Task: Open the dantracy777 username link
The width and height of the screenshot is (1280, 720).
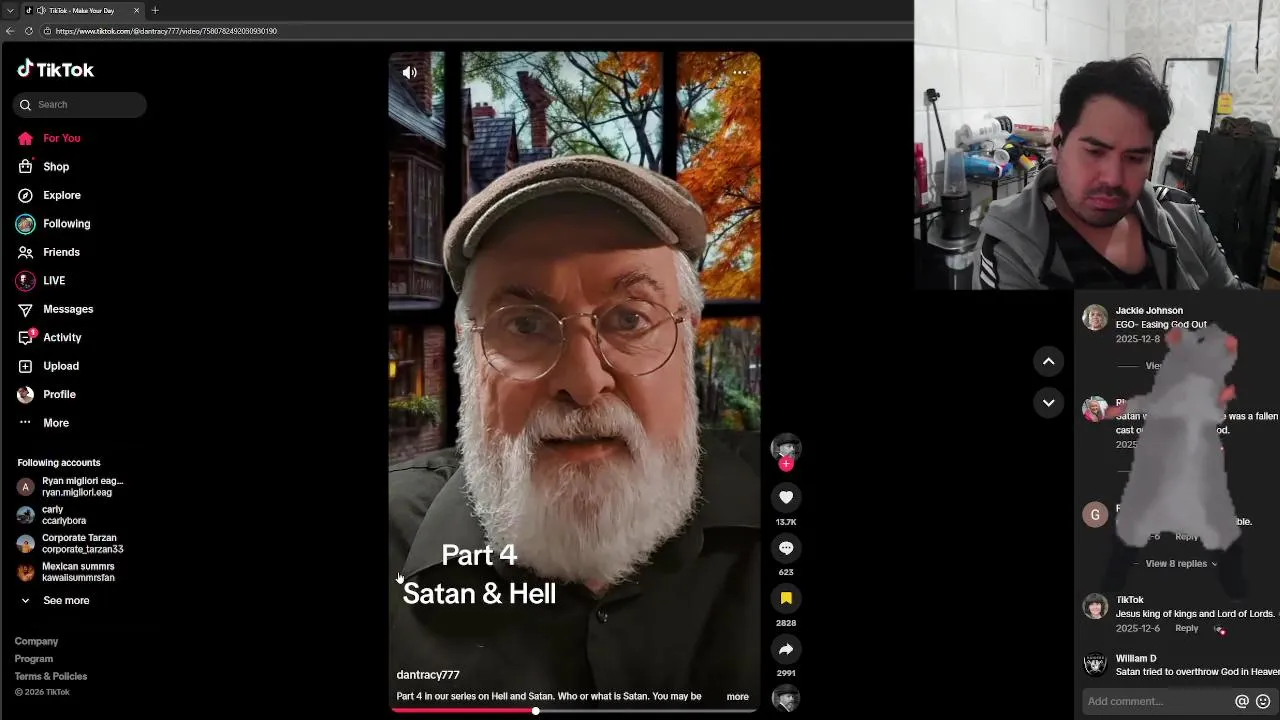Action: (x=428, y=675)
